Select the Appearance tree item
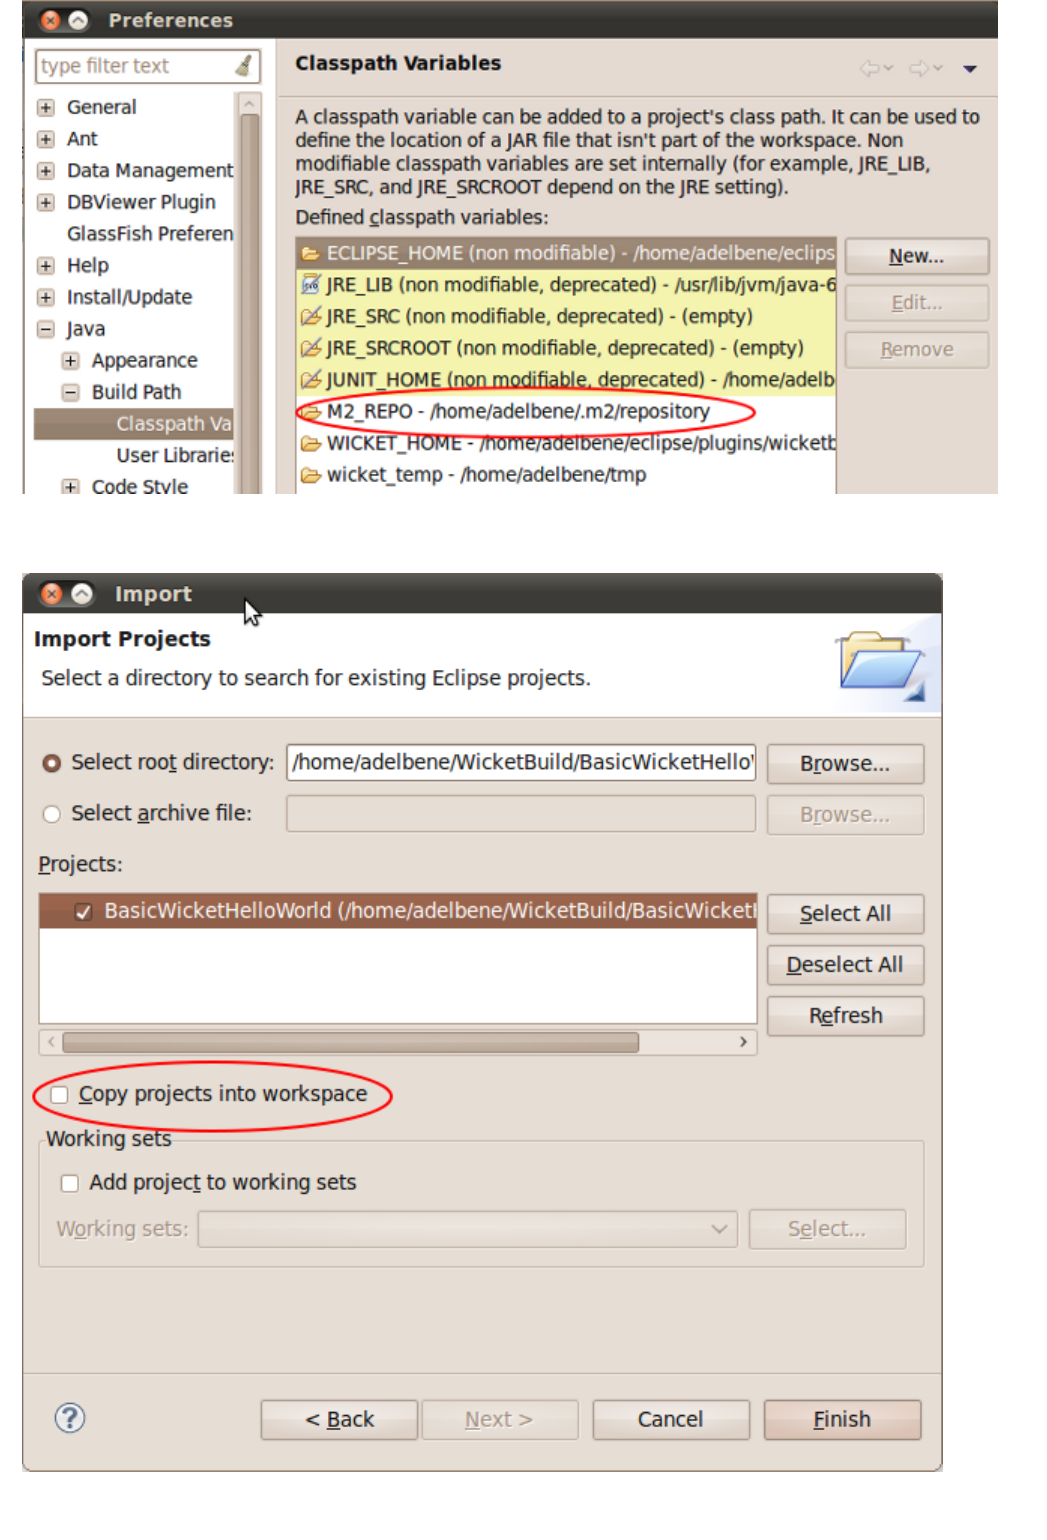Viewport: 1047px width, 1540px height. (145, 361)
